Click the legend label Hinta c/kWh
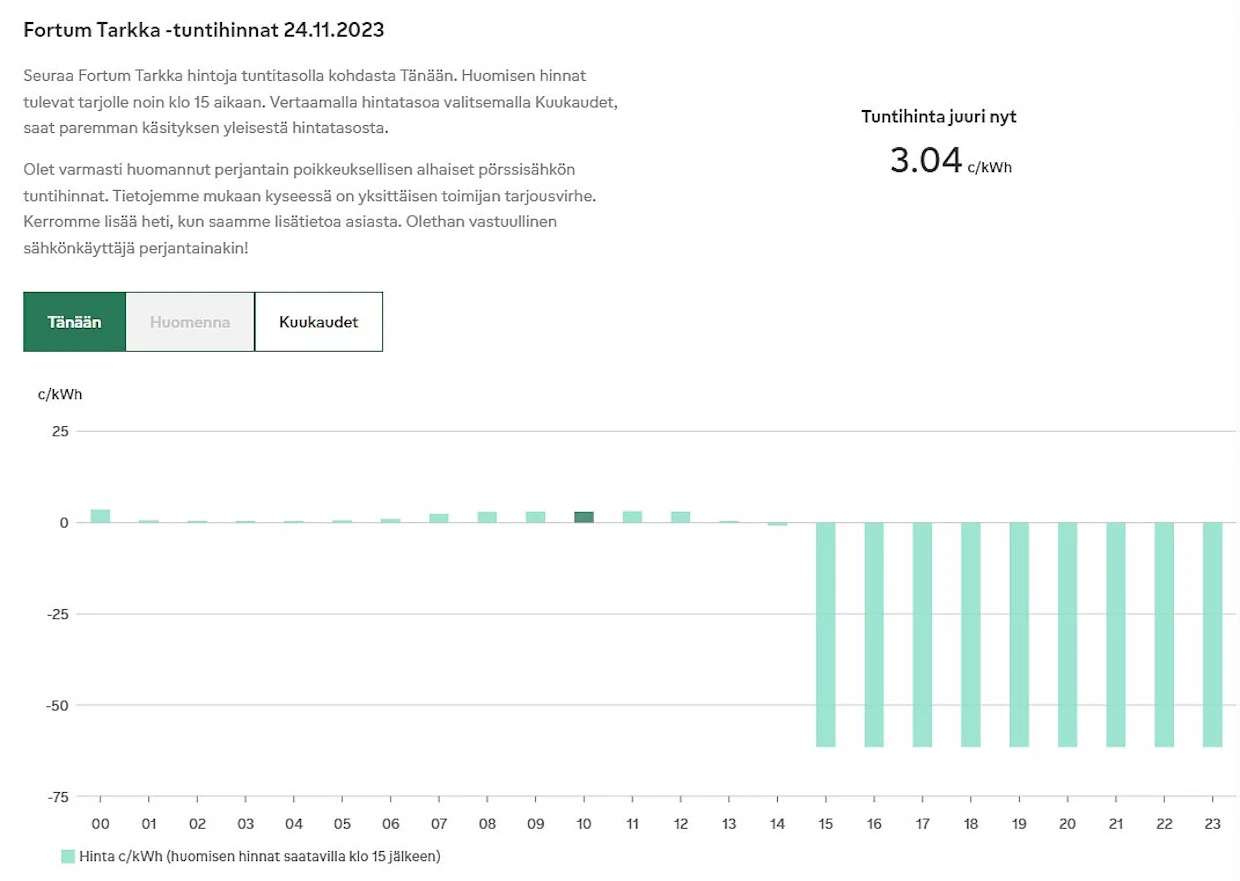Viewport: 1240px width, 881px height. tap(259, 856)
